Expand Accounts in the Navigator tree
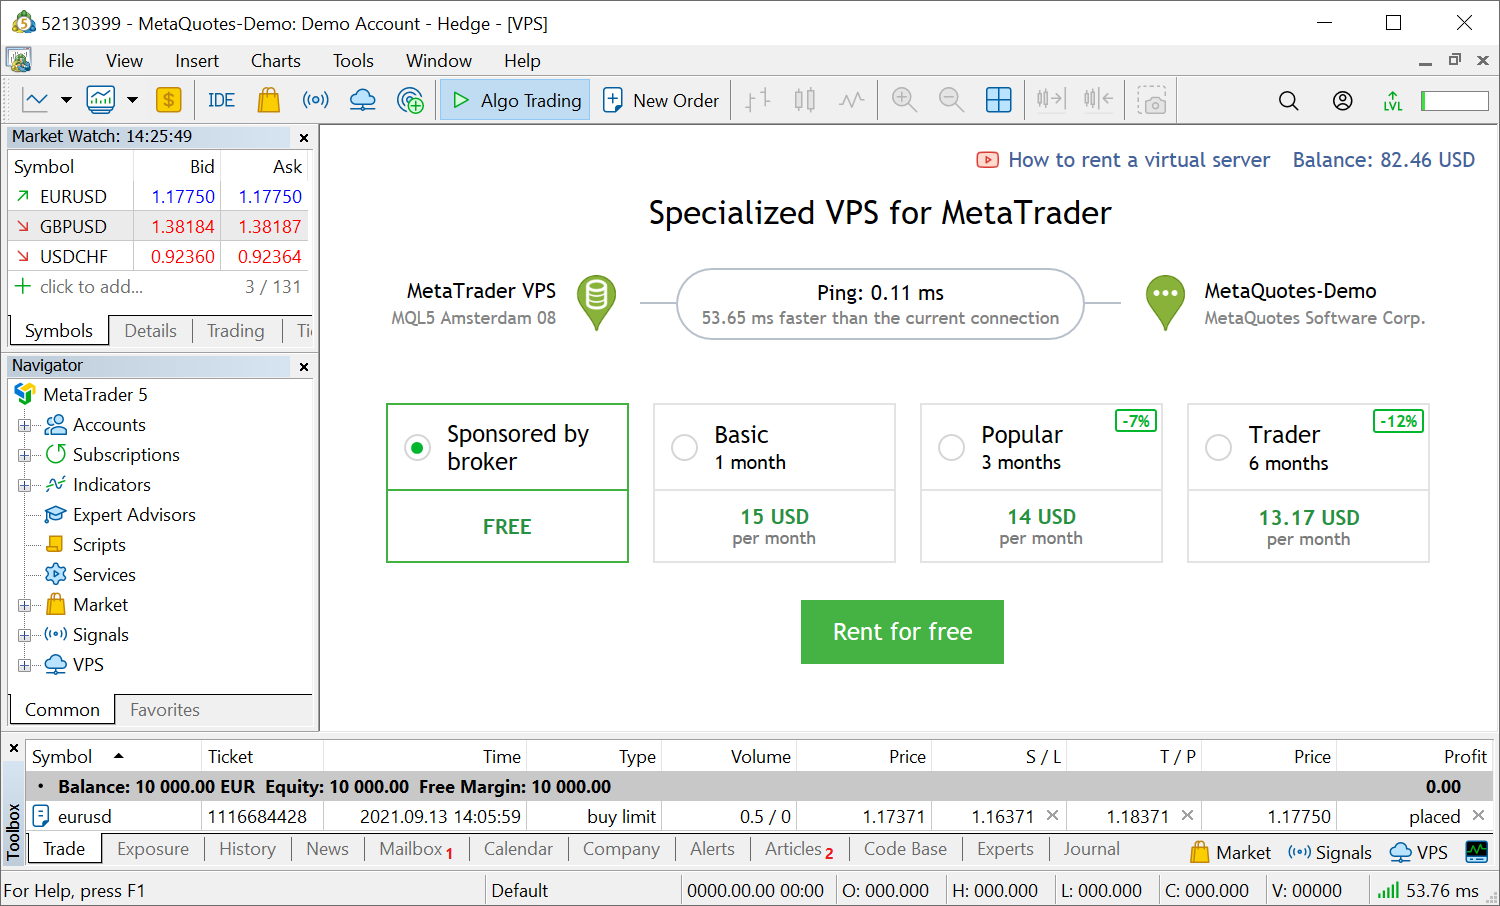The height and width of the screenshot is (906, 1500). (23, 424)
